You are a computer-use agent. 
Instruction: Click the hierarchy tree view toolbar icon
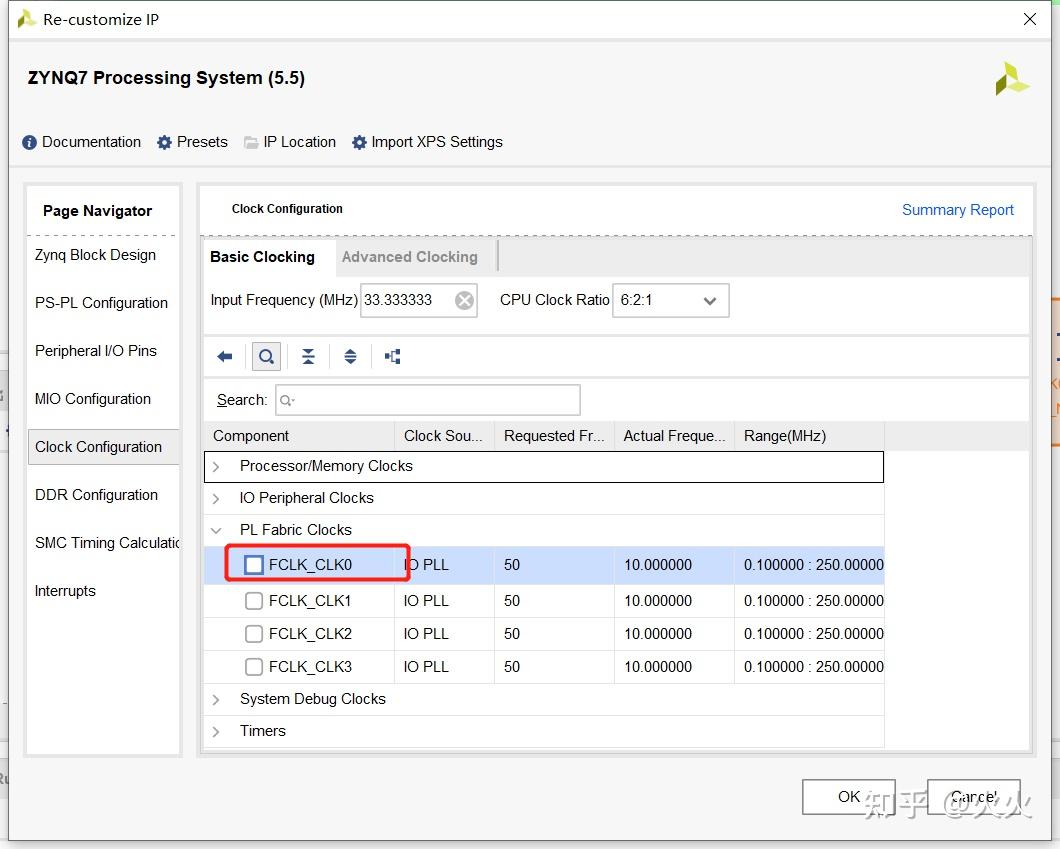click(x=392, y=357)
